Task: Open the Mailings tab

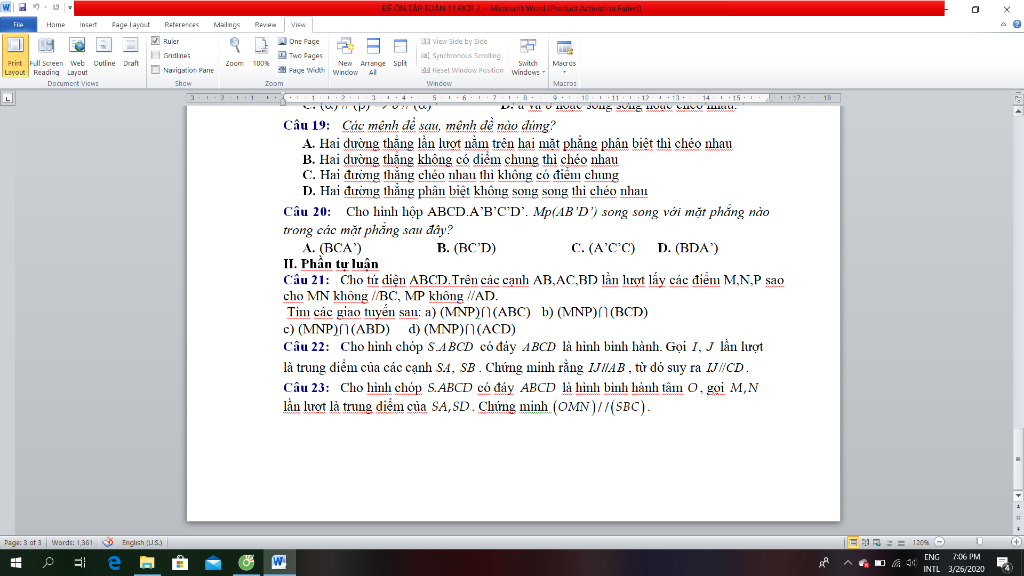Action: pos(227,24)
